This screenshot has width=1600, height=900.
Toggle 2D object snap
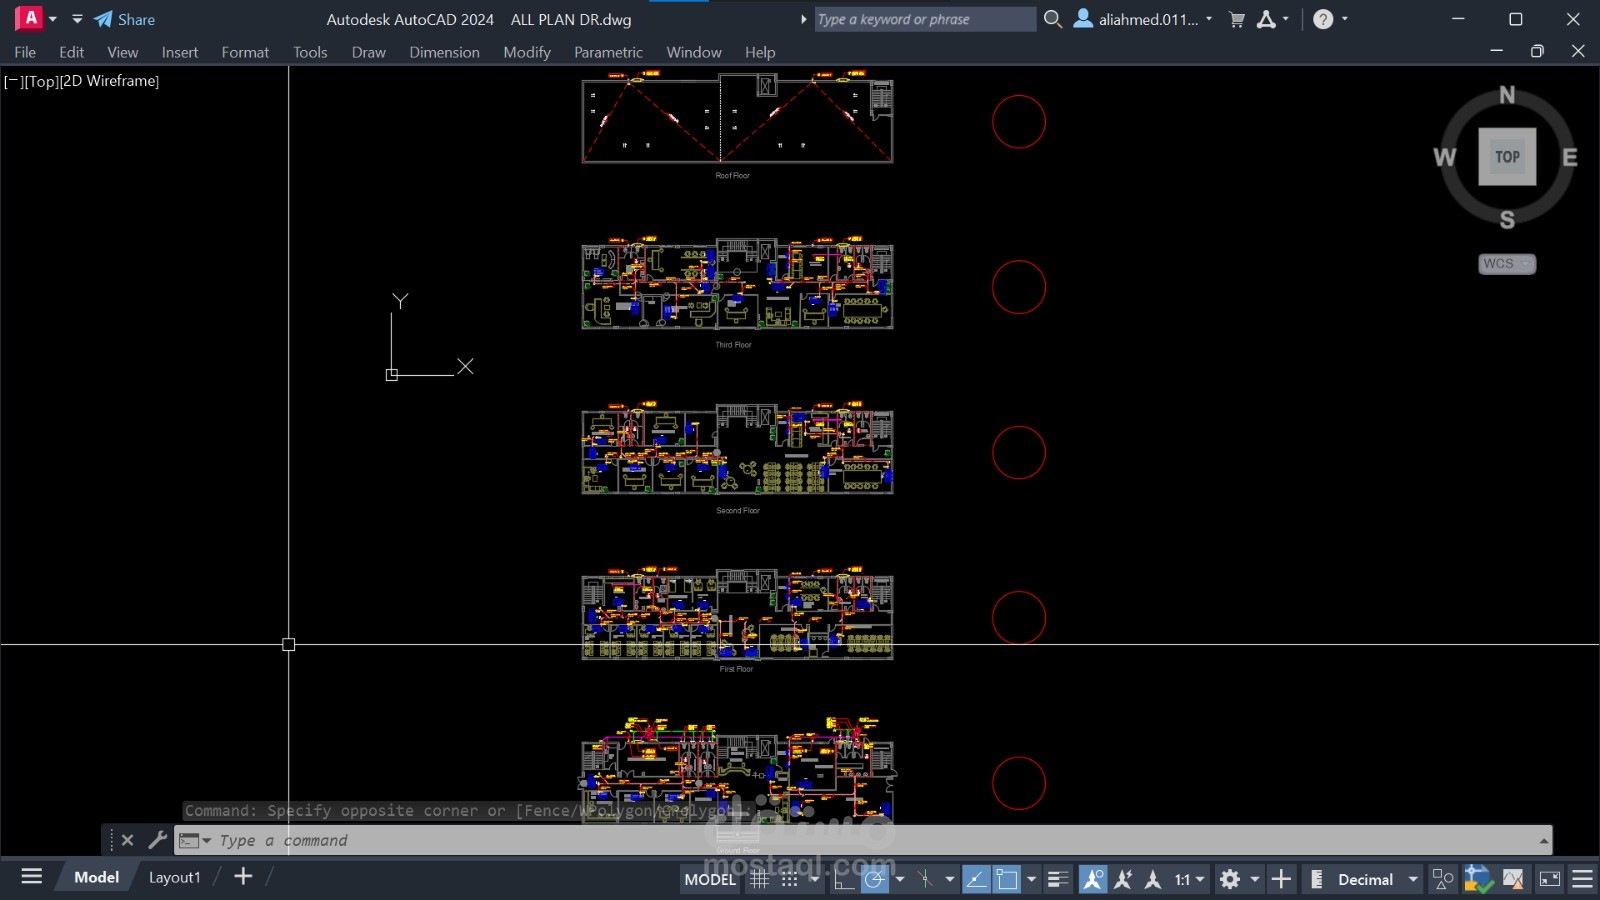click(1007, 879)
